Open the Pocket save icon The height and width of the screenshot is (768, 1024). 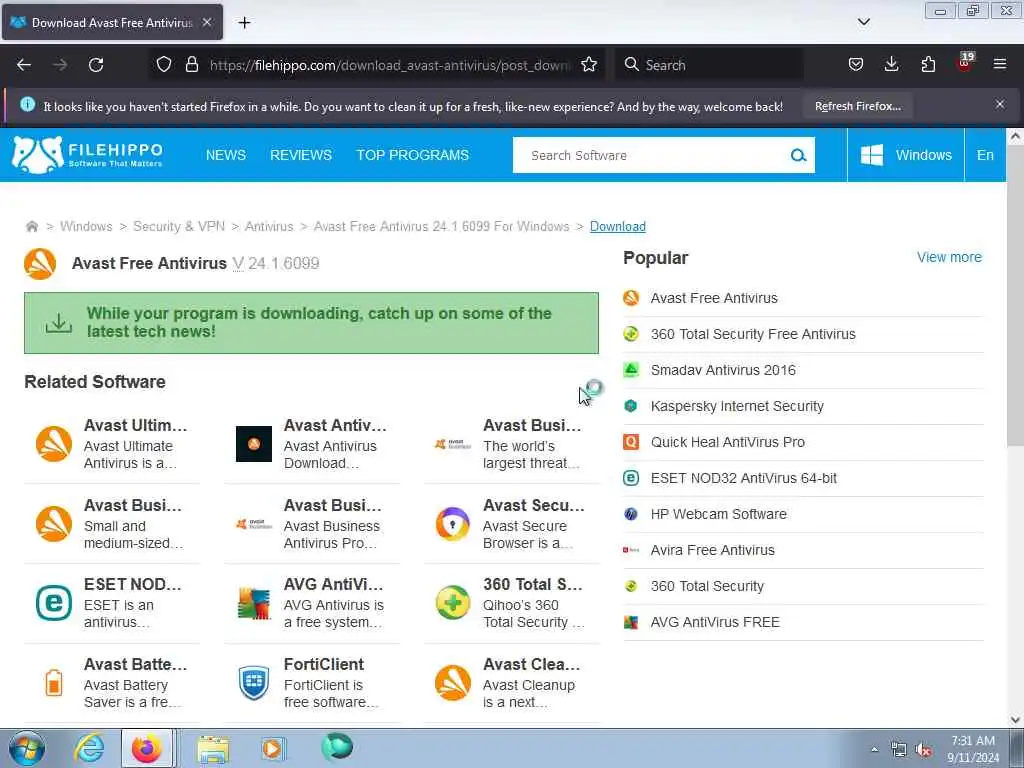point(856,65)
